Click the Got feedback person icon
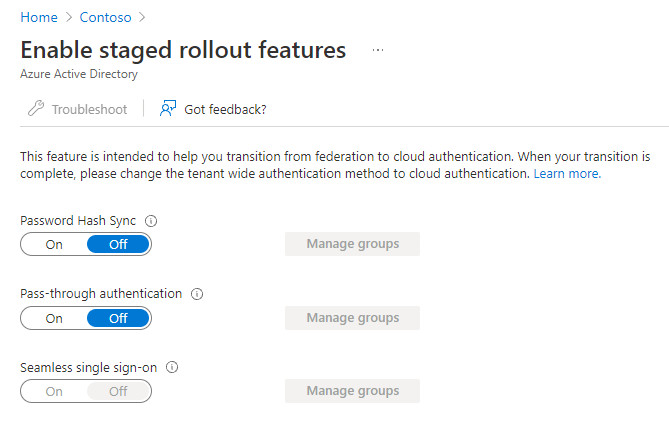The image size is (669, 442). click(168, 109)
